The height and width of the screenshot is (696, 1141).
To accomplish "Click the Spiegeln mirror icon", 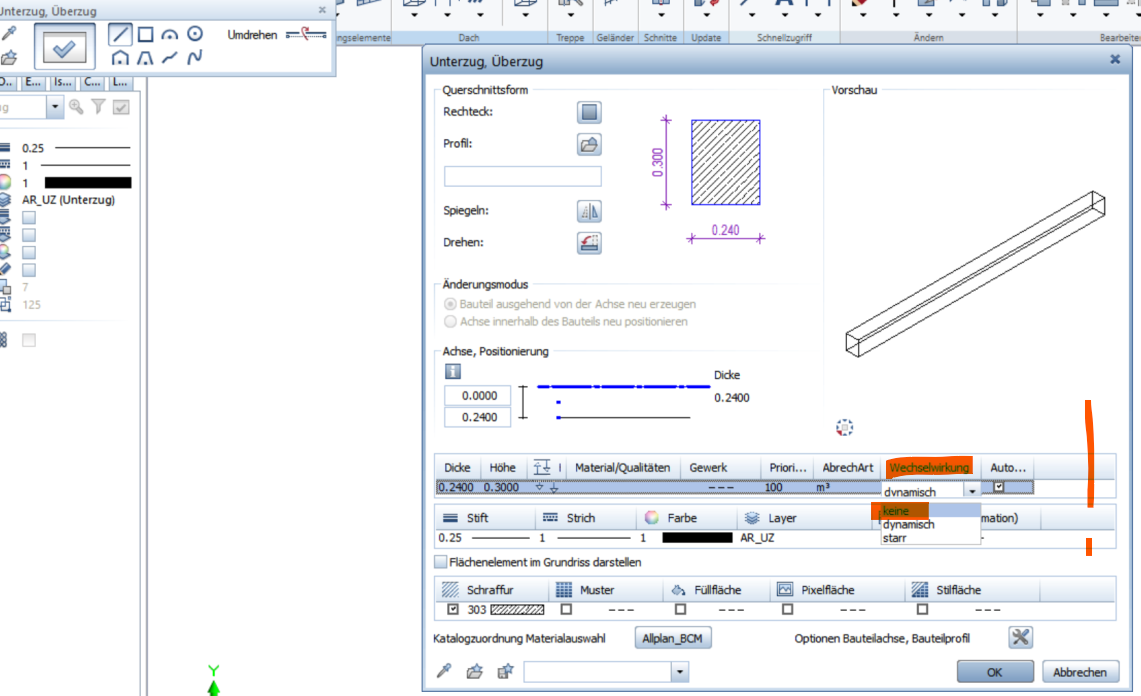I will pyautogui.click(x=589, y=211).
